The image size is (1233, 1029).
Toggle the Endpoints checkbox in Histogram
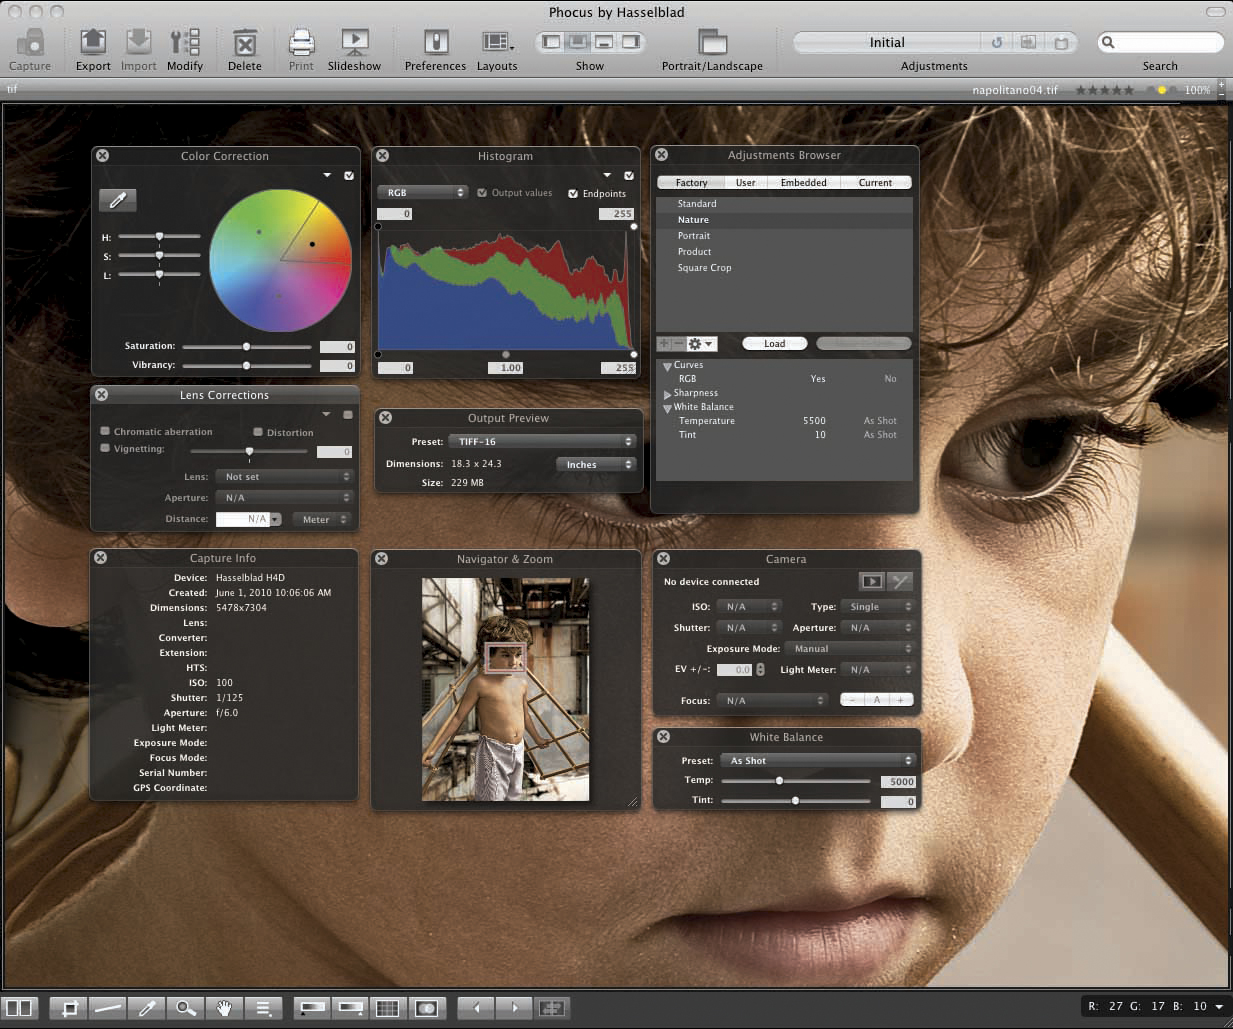(573, 194)
